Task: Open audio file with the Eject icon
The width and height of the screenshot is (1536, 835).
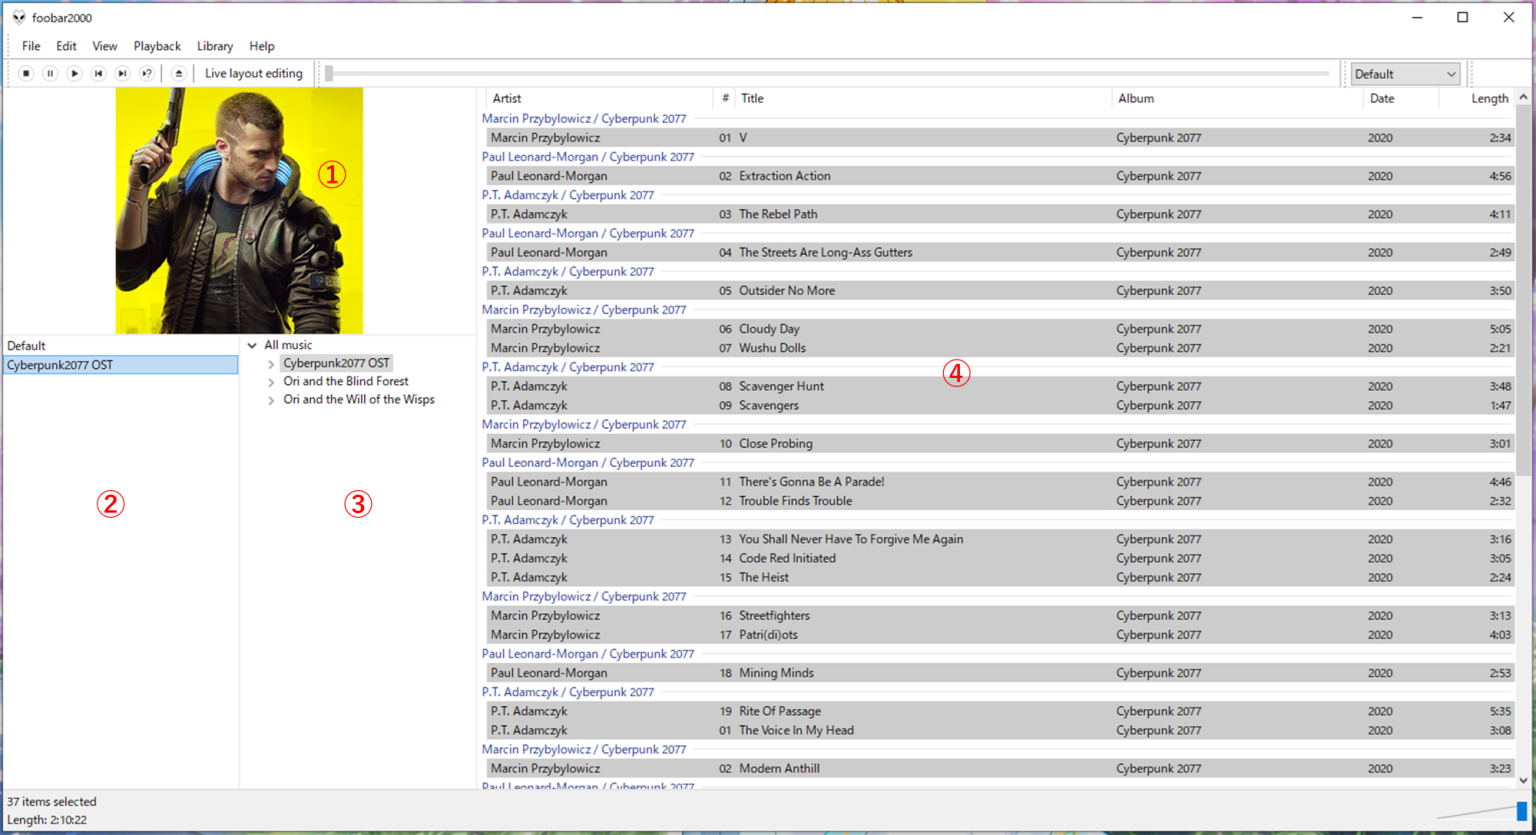Action: click(x=178, y=73)
